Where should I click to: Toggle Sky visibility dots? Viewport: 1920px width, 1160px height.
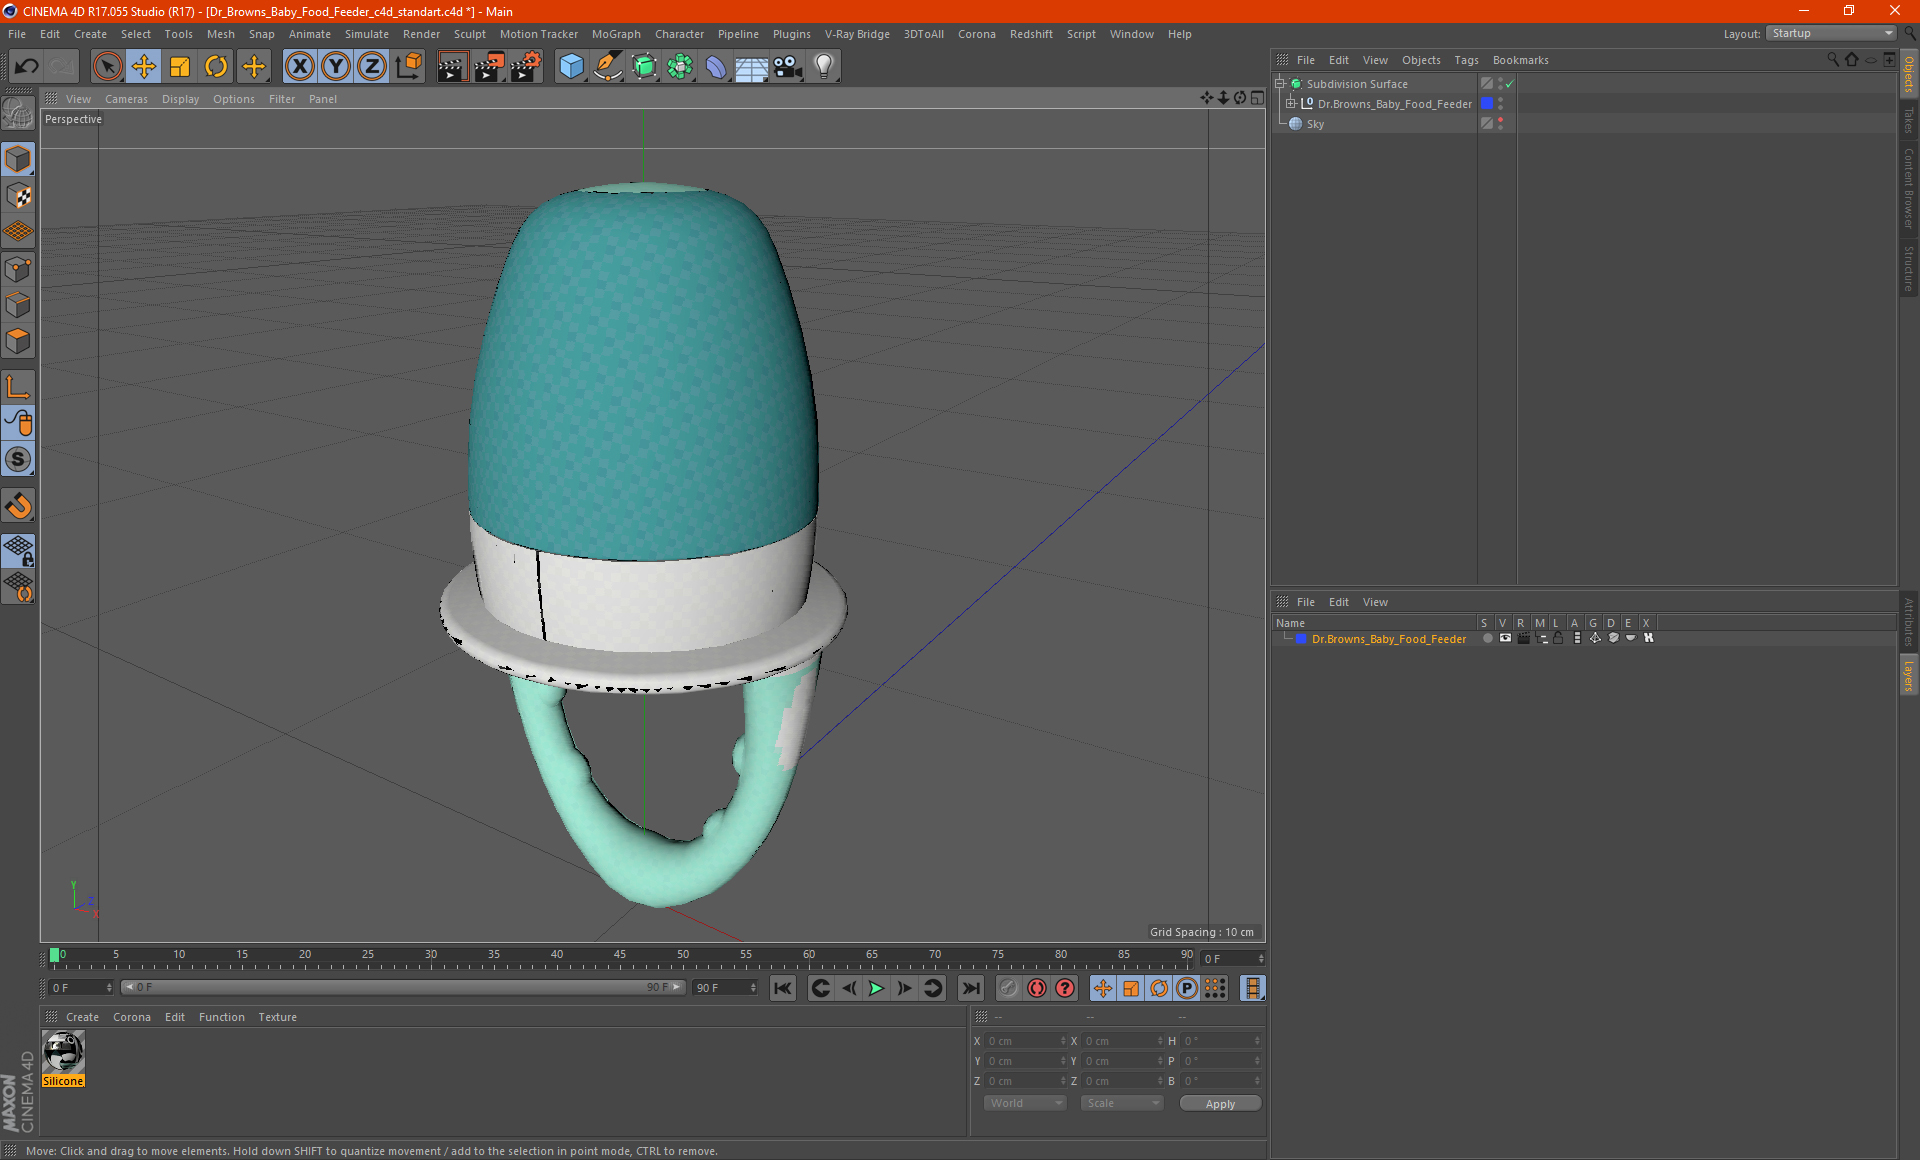(x=1500, y=124)
